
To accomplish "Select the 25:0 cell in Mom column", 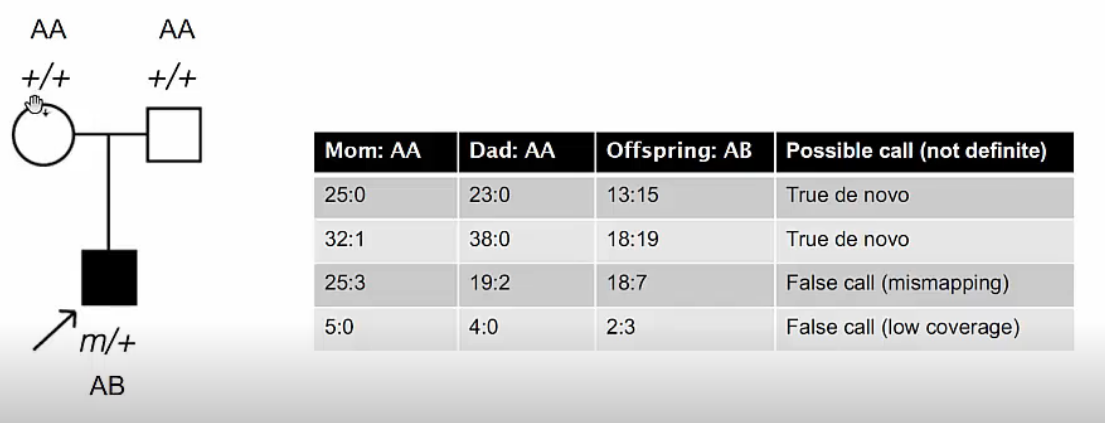I will (347, 197).
